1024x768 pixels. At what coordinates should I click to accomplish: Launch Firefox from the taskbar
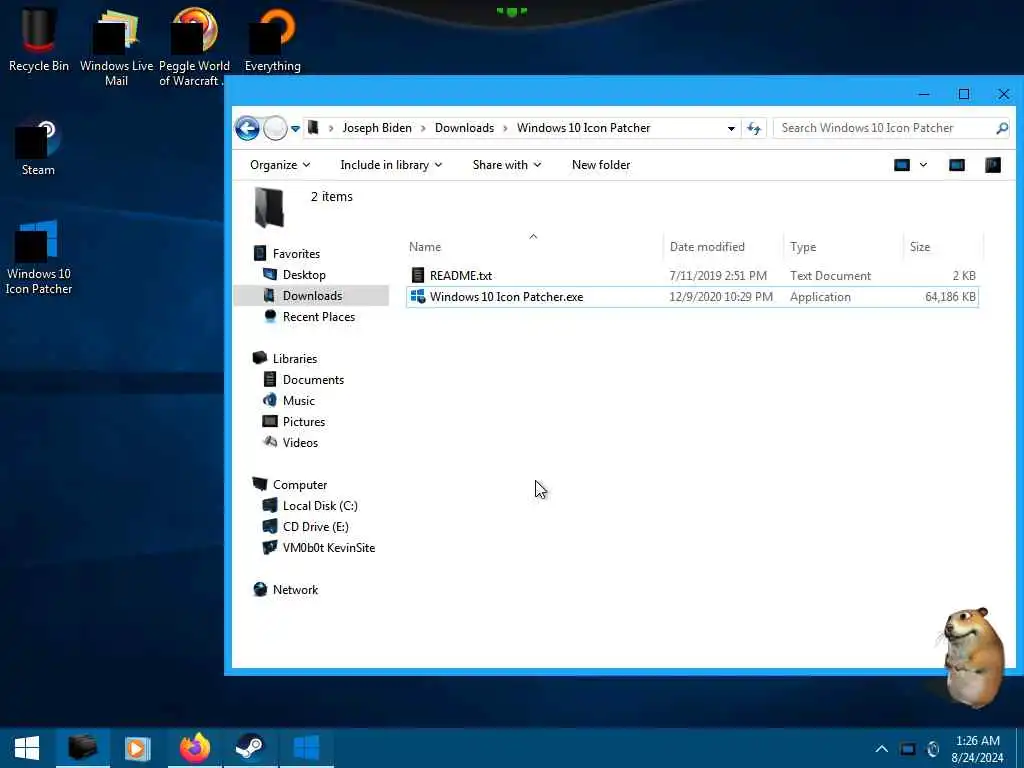click(195, 748)
